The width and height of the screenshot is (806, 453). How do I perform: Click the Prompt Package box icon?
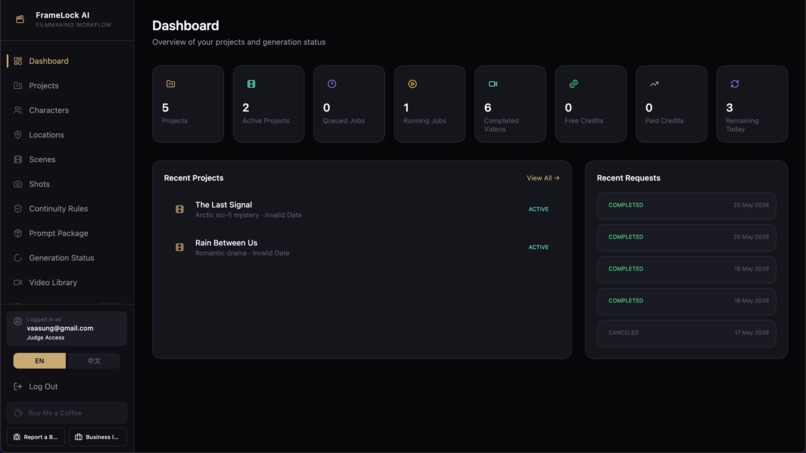pyautogui.click(x=18, y=233)
